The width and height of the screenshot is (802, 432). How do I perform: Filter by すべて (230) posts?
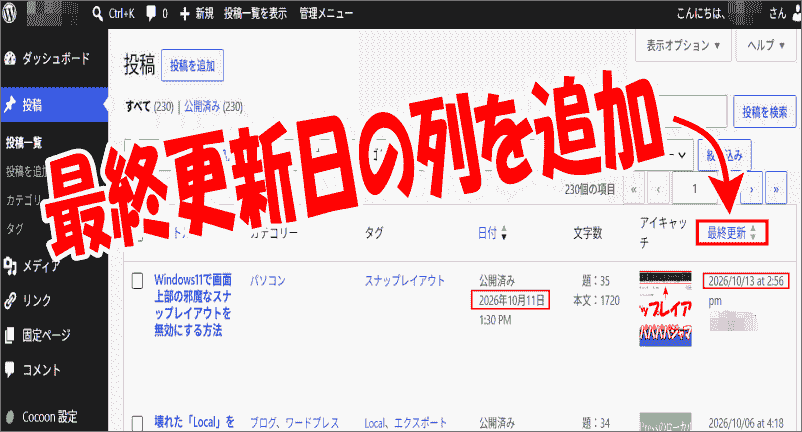point(149,107)
